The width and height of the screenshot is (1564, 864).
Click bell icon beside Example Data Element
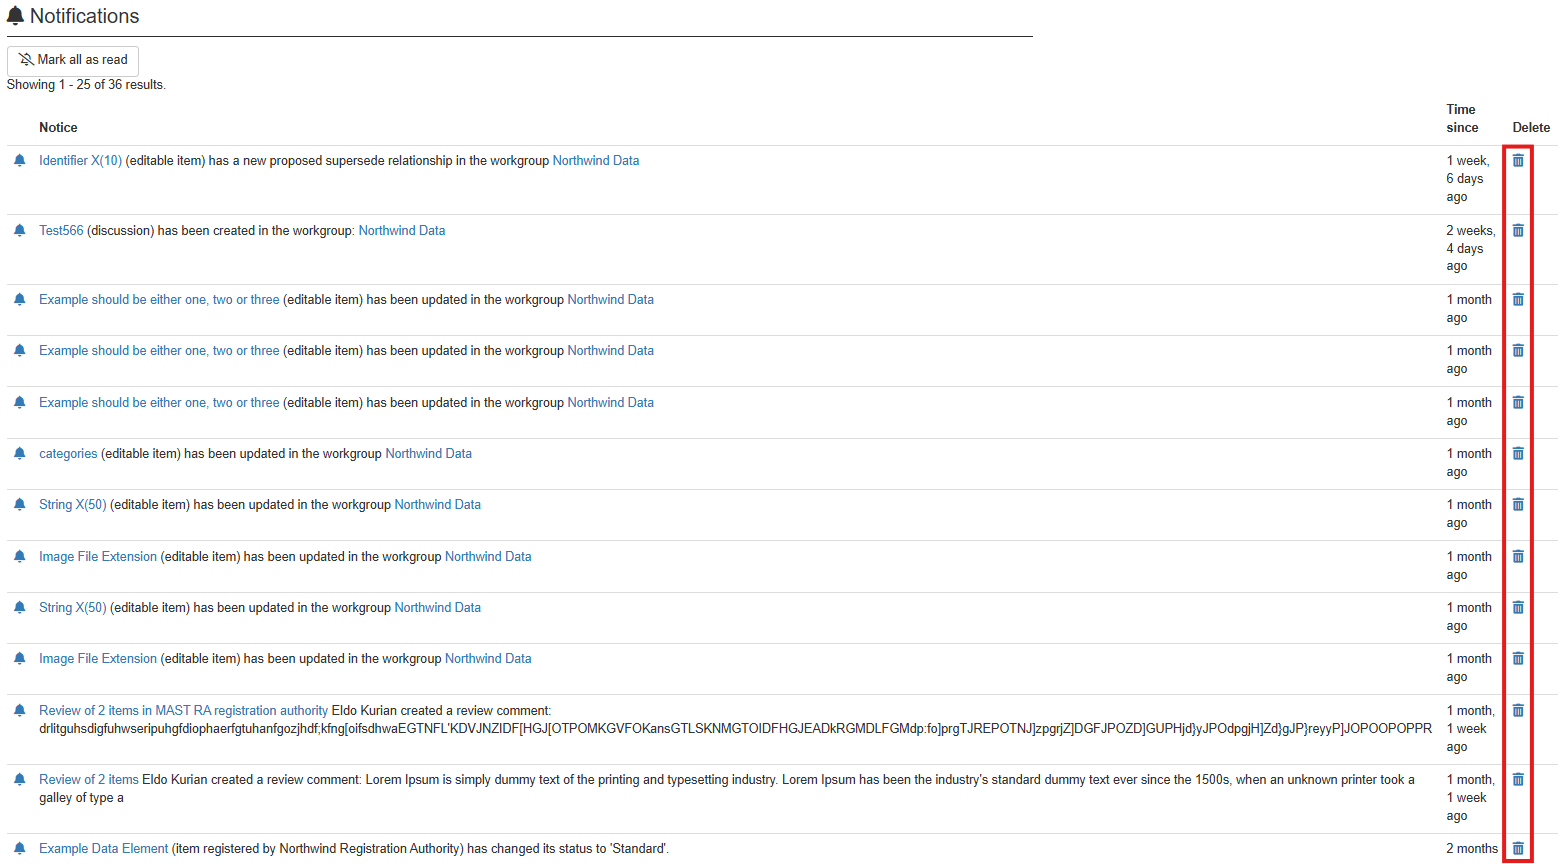pyautogui.click(x=19, y=849)
